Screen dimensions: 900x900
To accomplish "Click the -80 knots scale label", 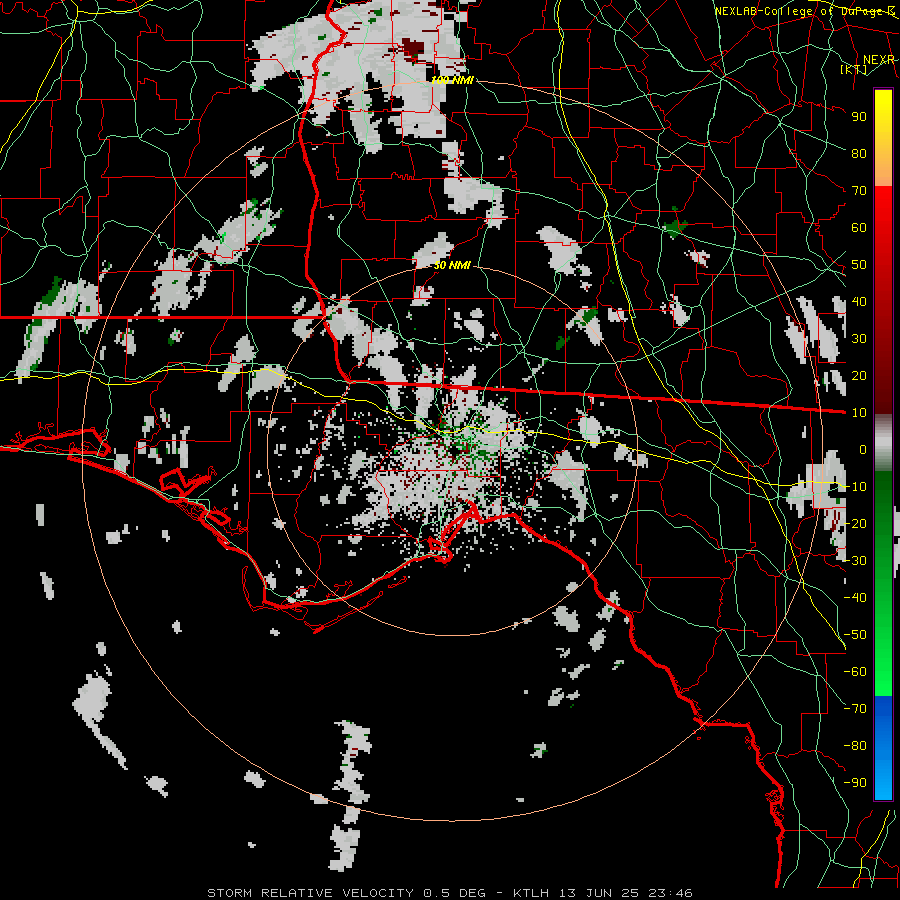I will pyautogui.click(x=855, y=746).
